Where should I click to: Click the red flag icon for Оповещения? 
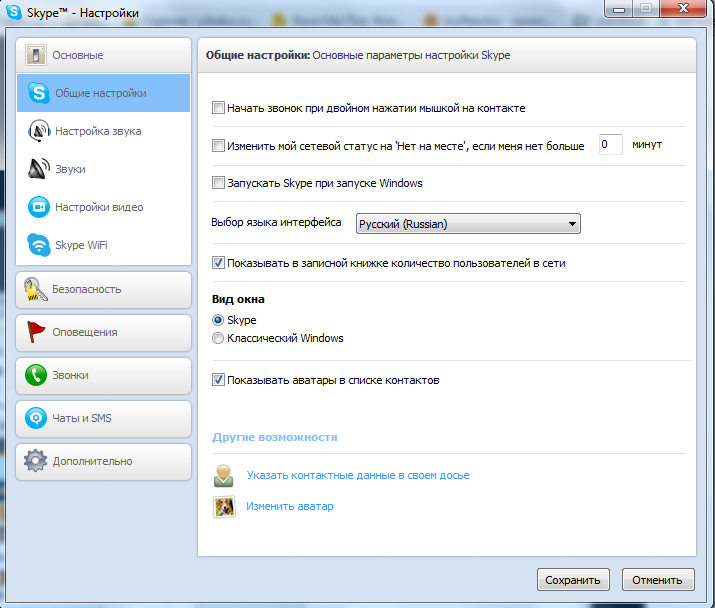point(36,332)
